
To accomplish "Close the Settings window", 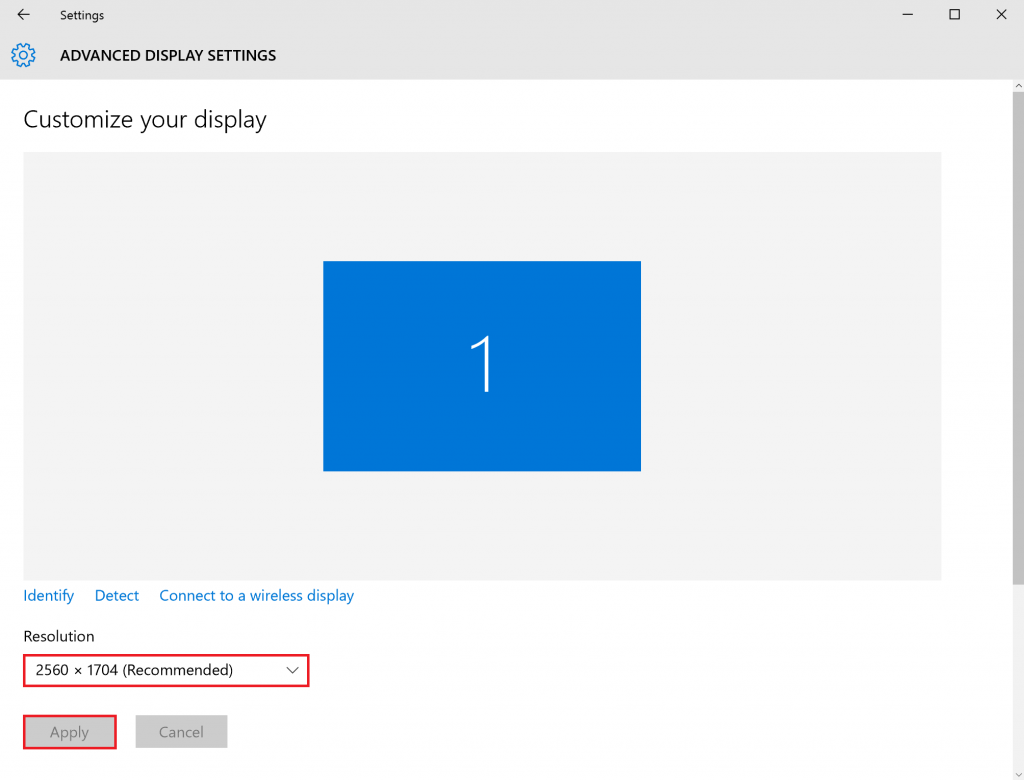I will [x=1001, y=14].
